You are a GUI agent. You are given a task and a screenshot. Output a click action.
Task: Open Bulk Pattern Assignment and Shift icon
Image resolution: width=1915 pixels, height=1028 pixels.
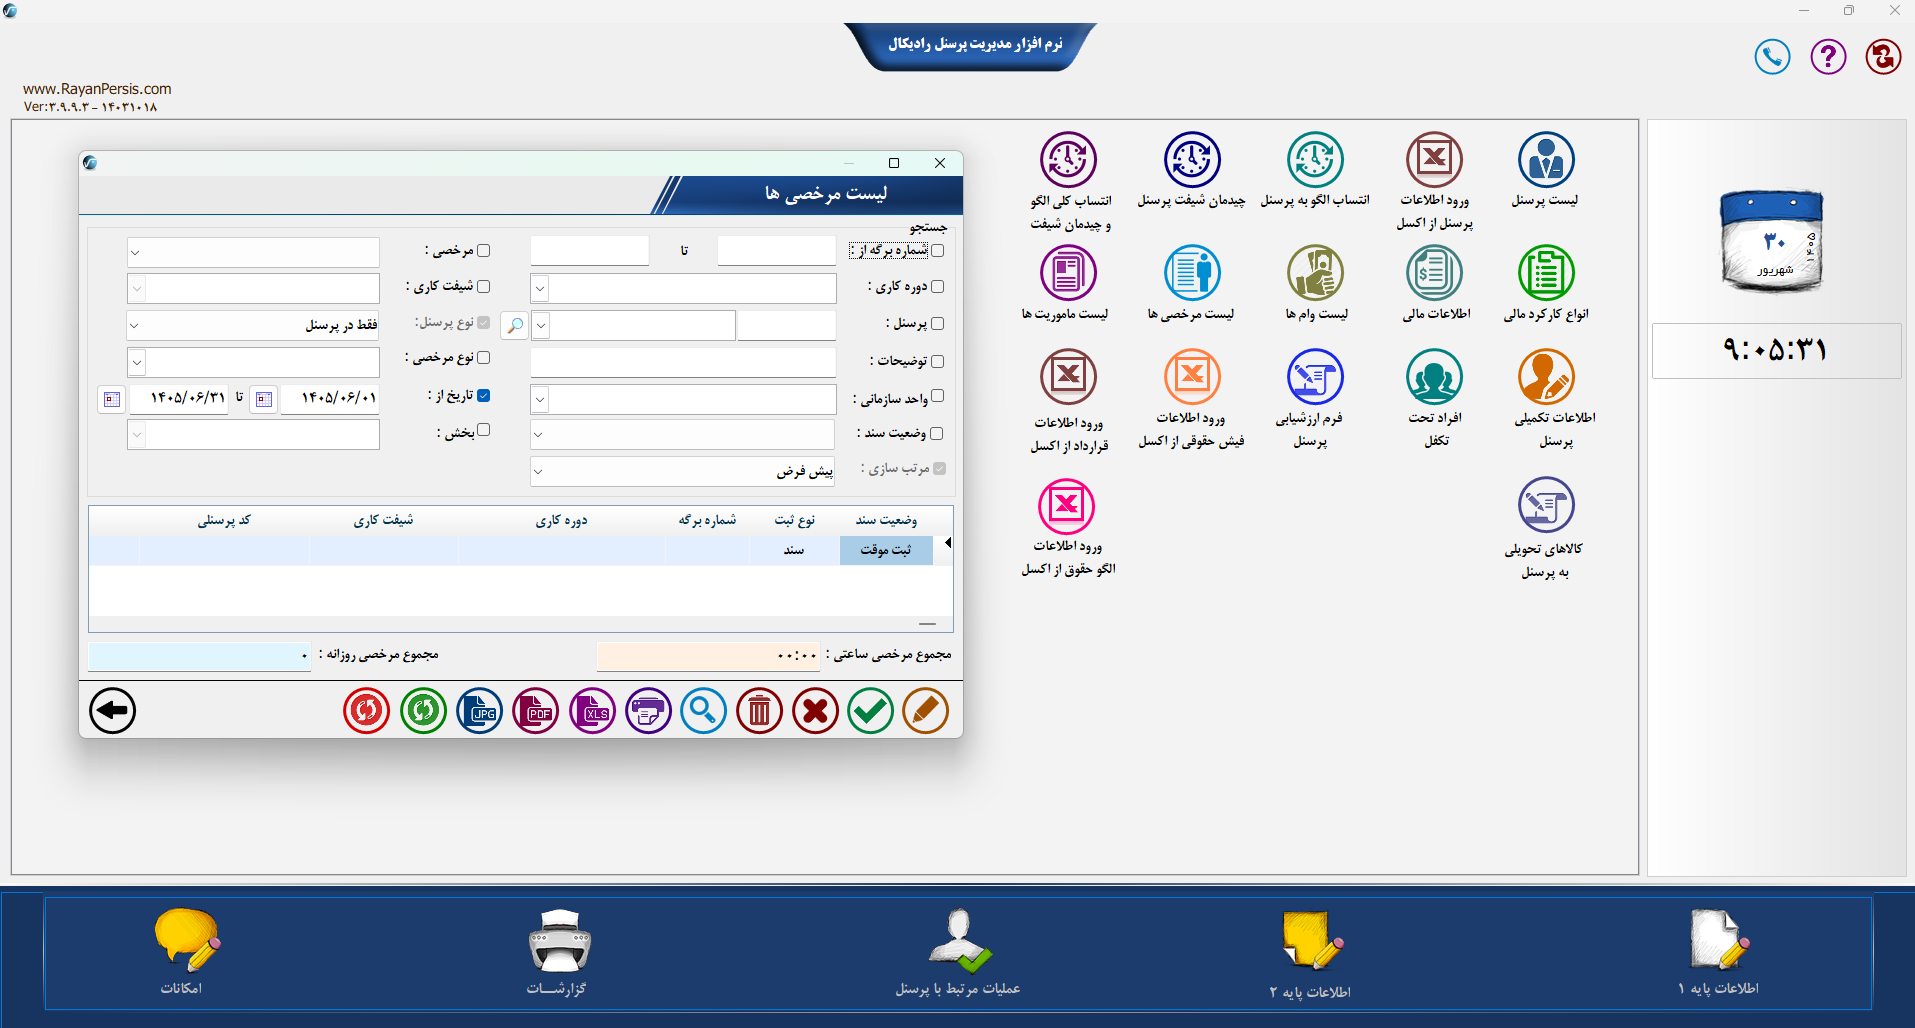coord(1068,160)
